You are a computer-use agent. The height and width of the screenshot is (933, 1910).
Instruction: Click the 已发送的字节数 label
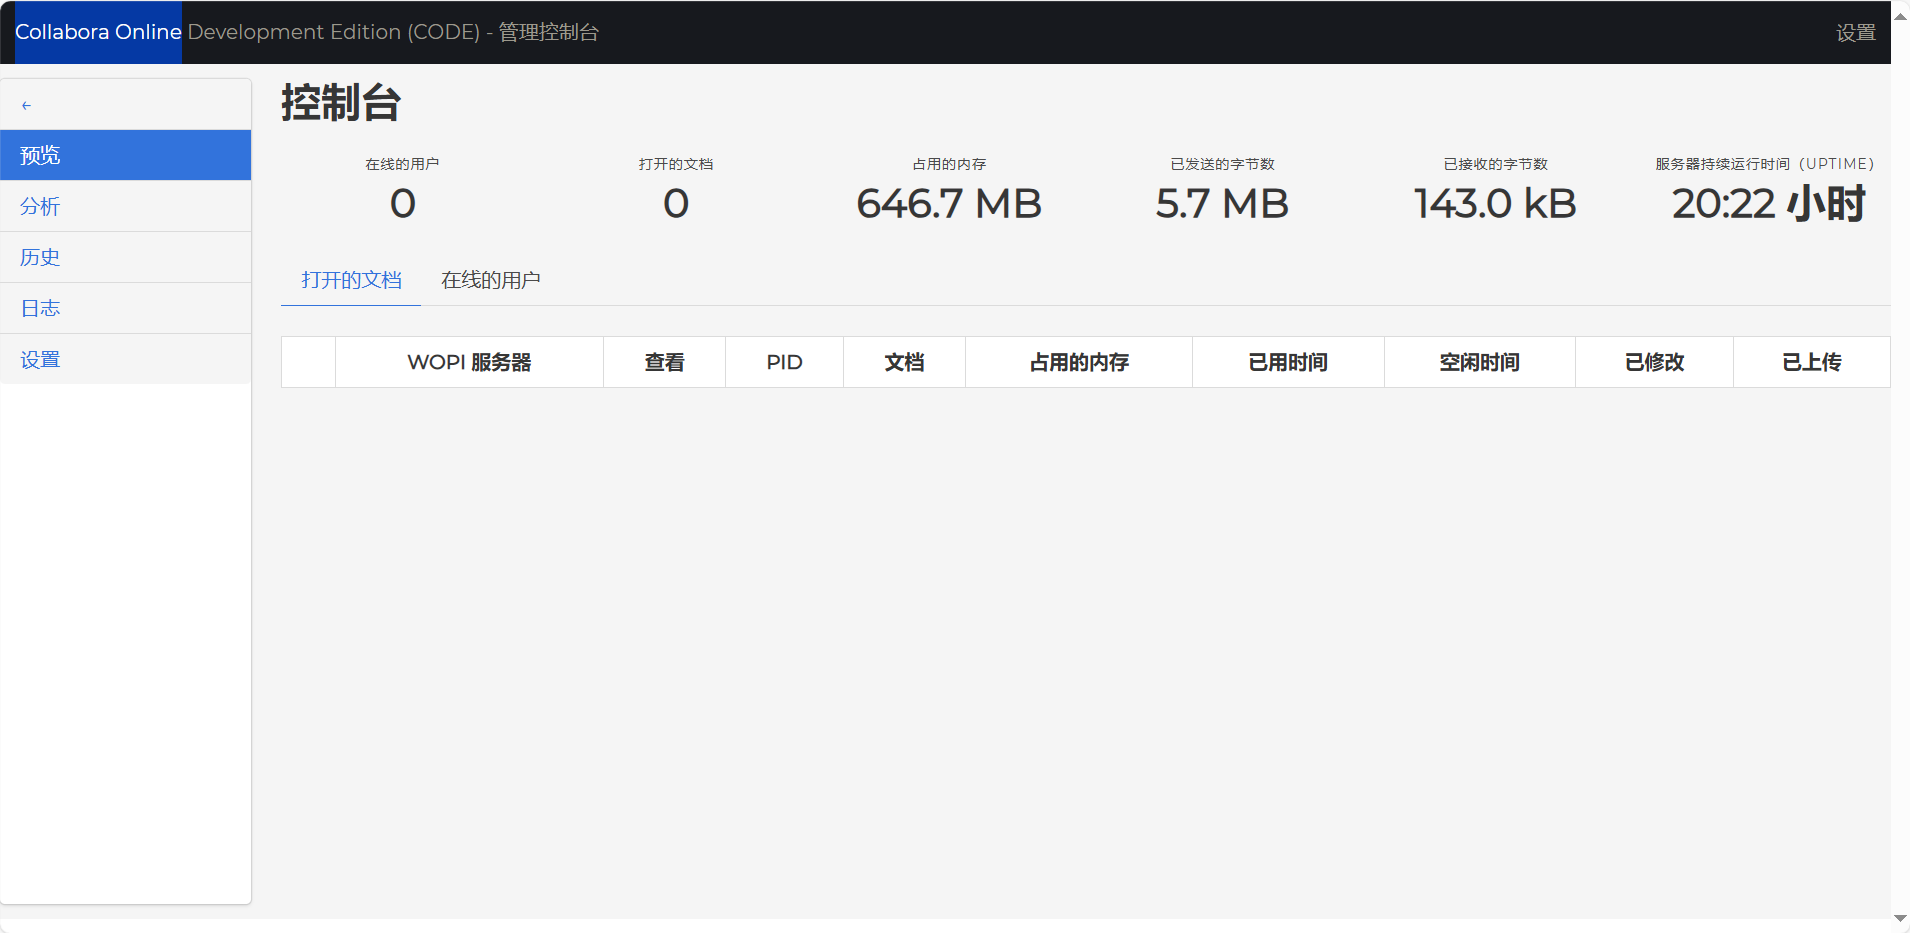click(1222, 164)
